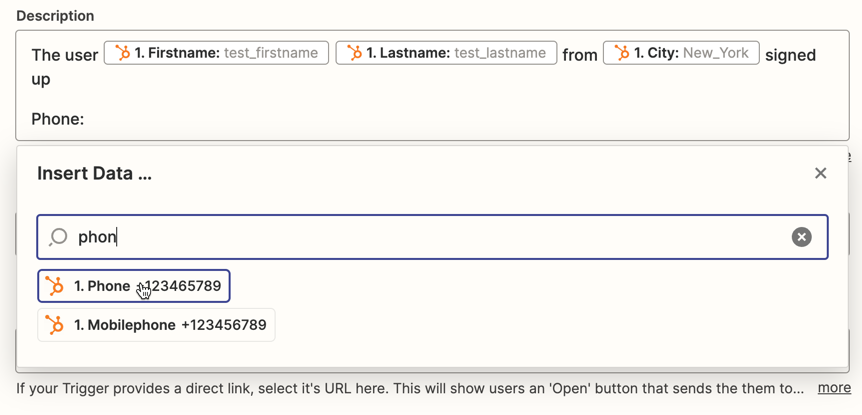Select the Lastname test_lastname data pill
The image size is (862, 415).
[446, 53]
